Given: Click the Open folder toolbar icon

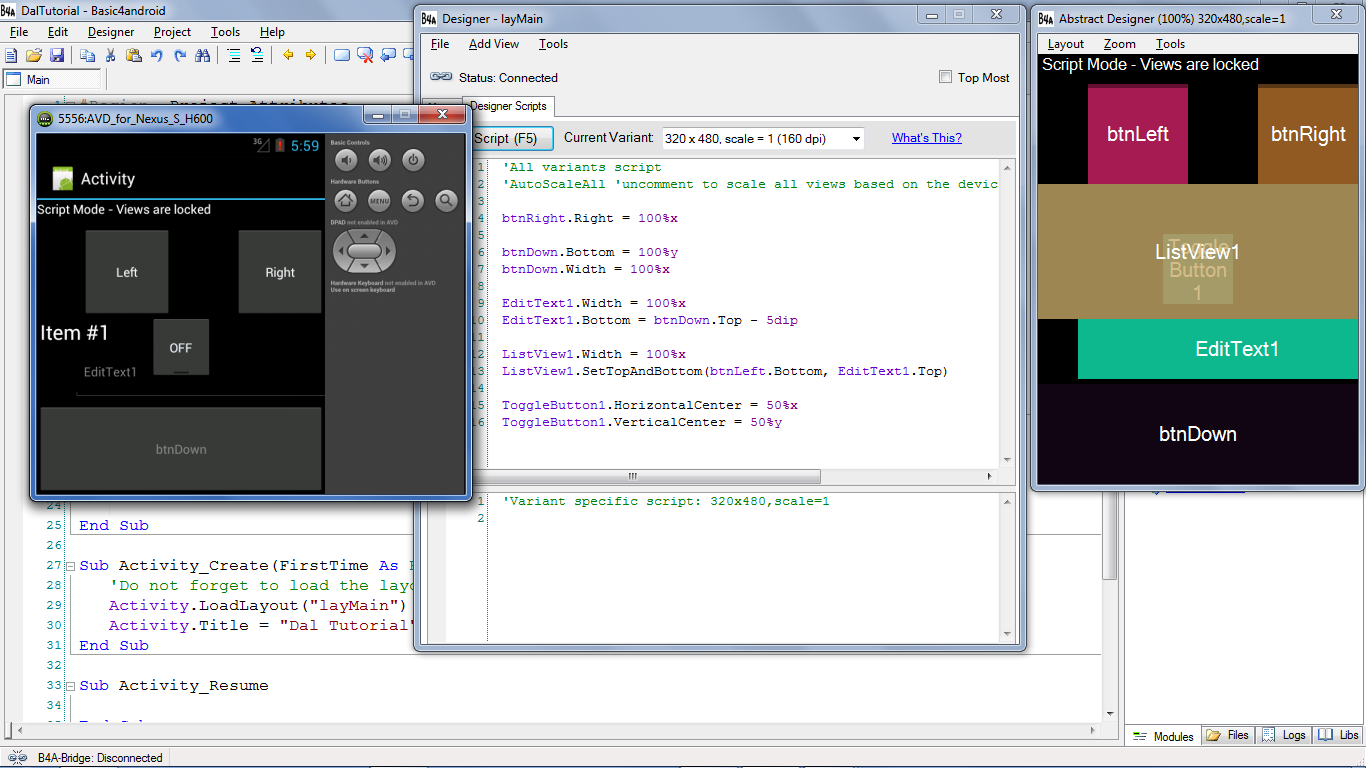Looking at the screenshot, I should 34,55.
